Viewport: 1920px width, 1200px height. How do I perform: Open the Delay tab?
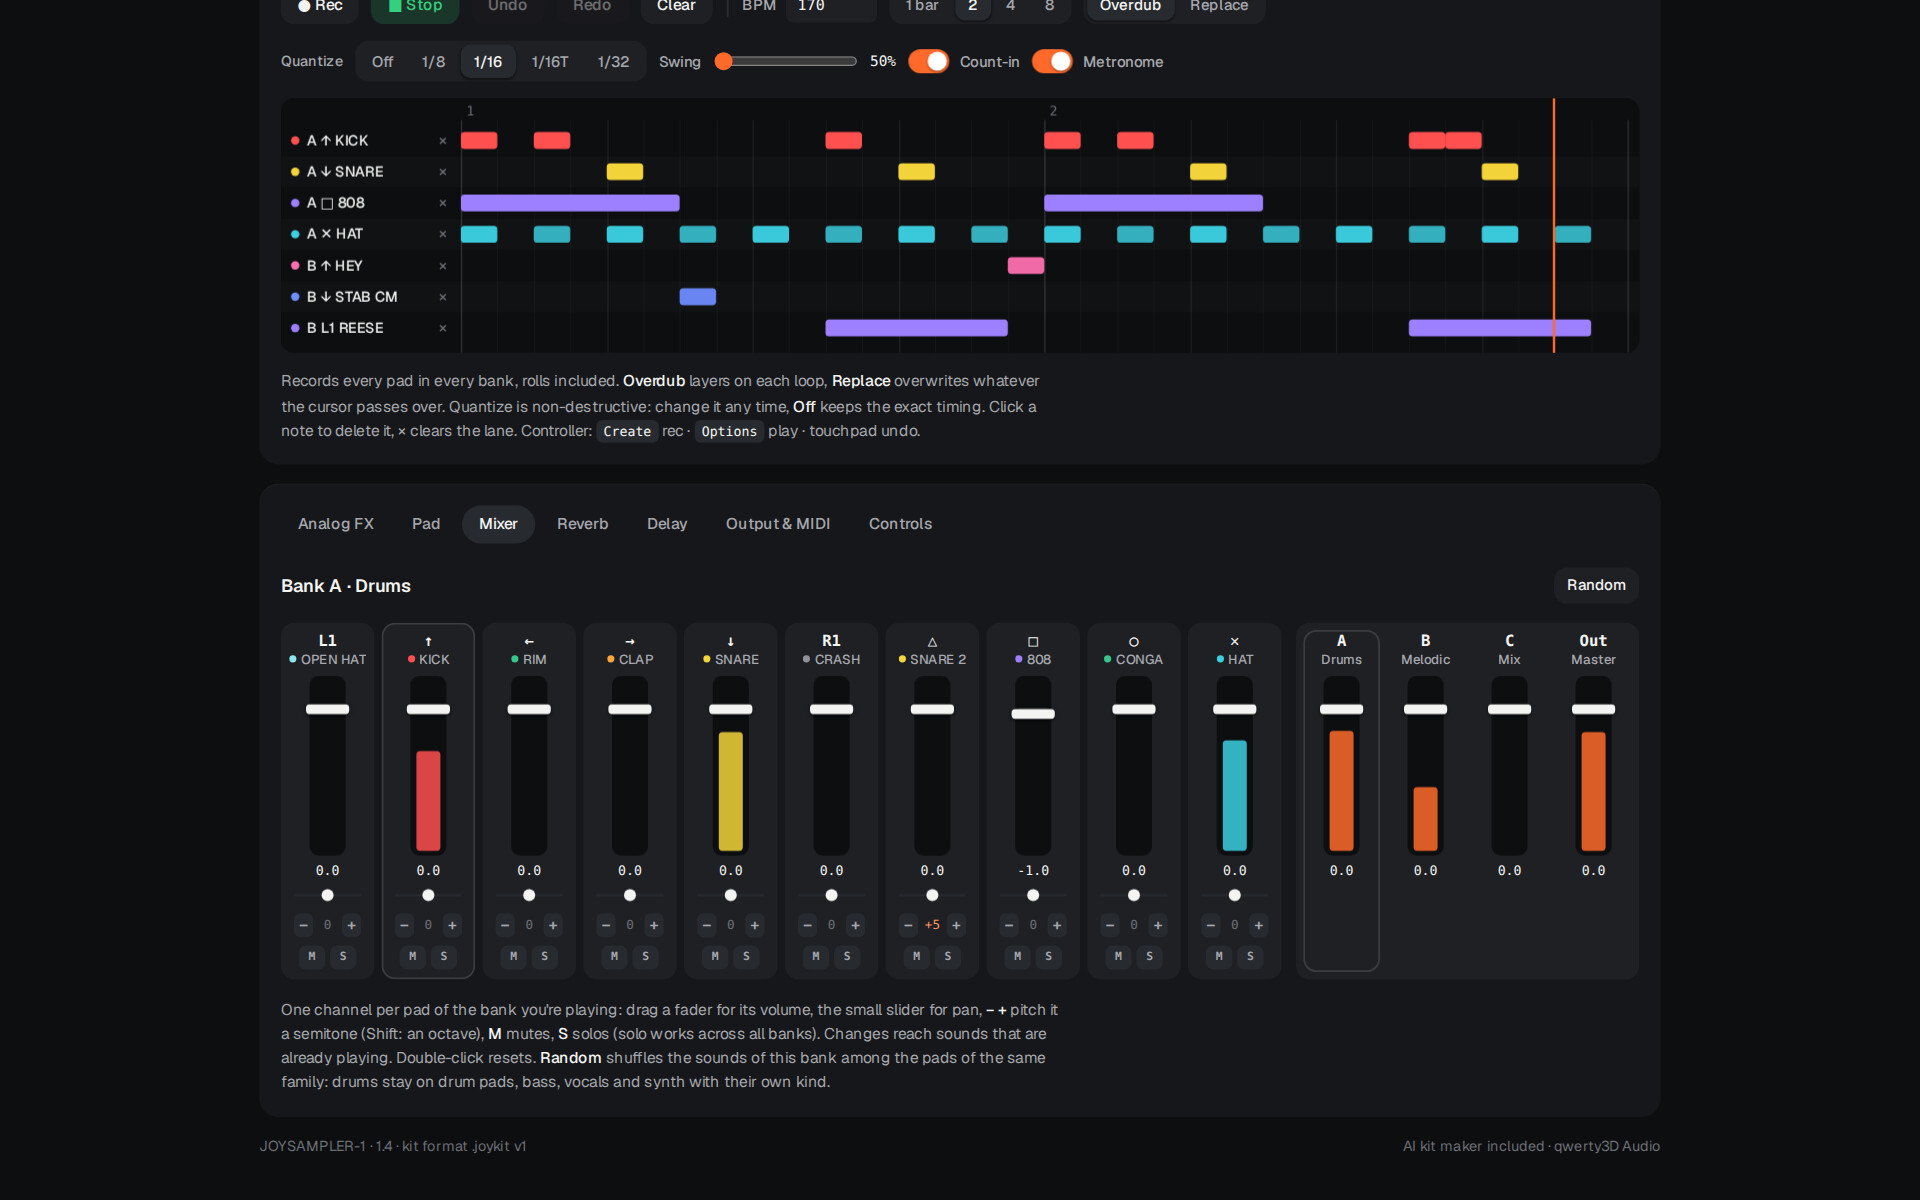tap(667, 524)
